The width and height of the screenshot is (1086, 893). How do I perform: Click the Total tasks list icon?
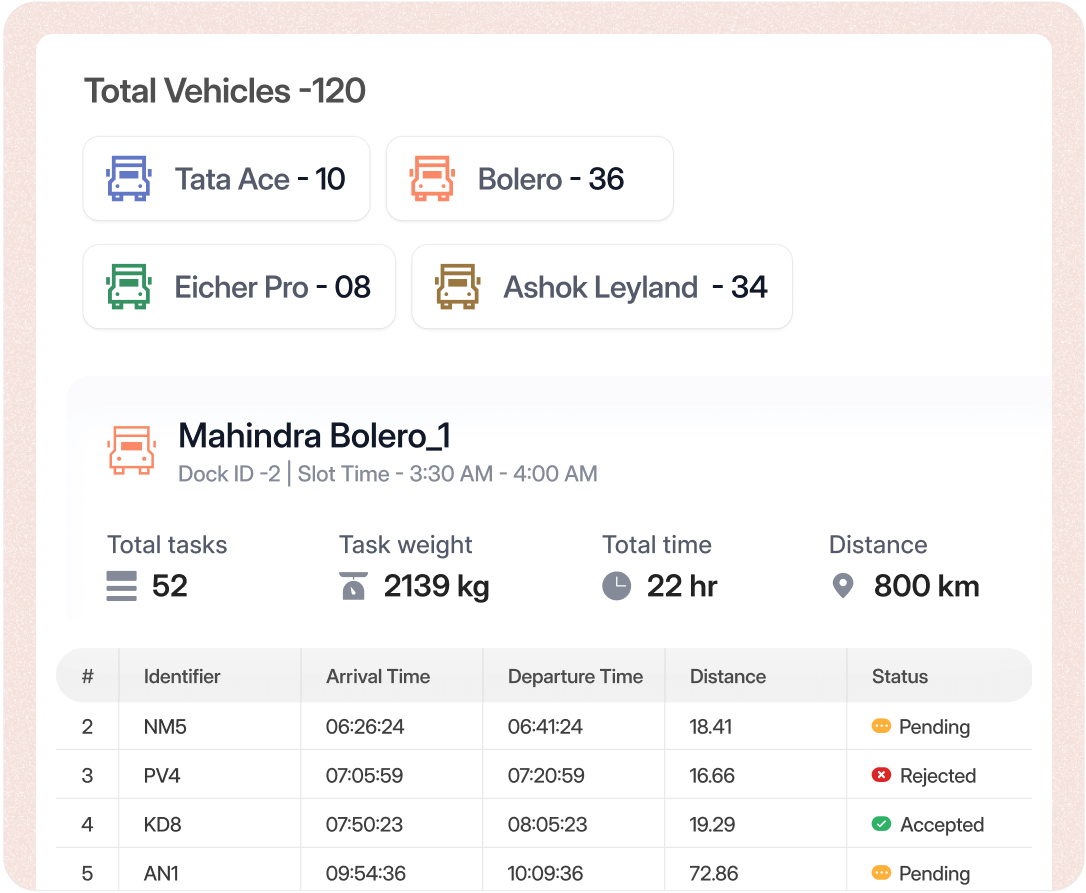click(121, 586)
